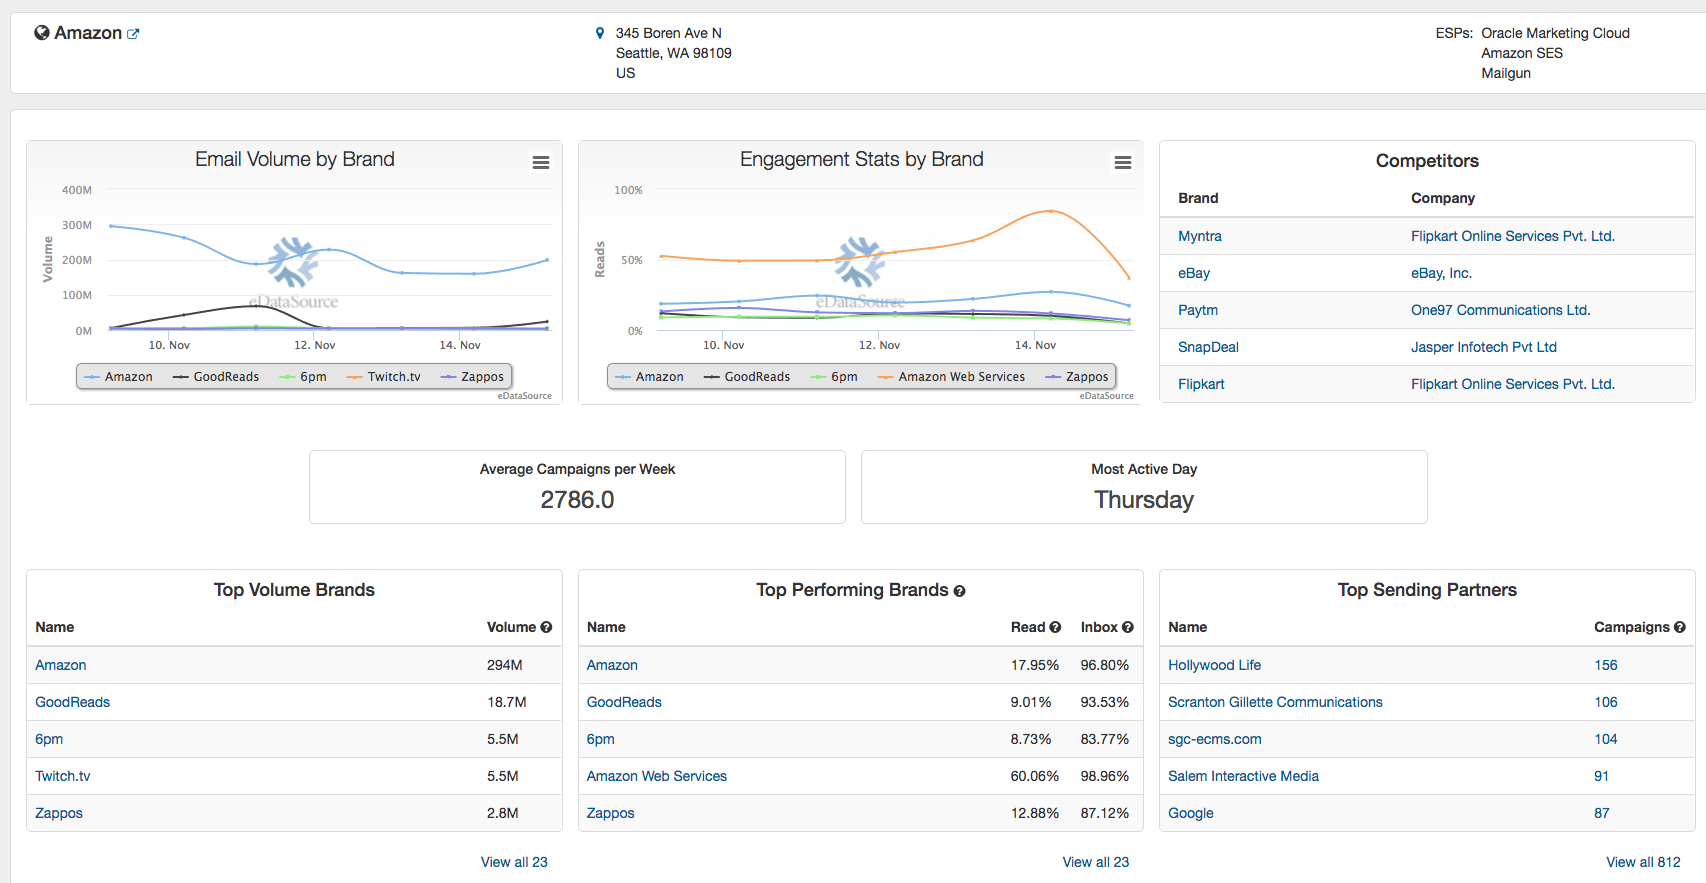The image size is (1706, 883).
Task: Toggle Zappos series in Engagement Stats legend
Action: coord(1077,377)
